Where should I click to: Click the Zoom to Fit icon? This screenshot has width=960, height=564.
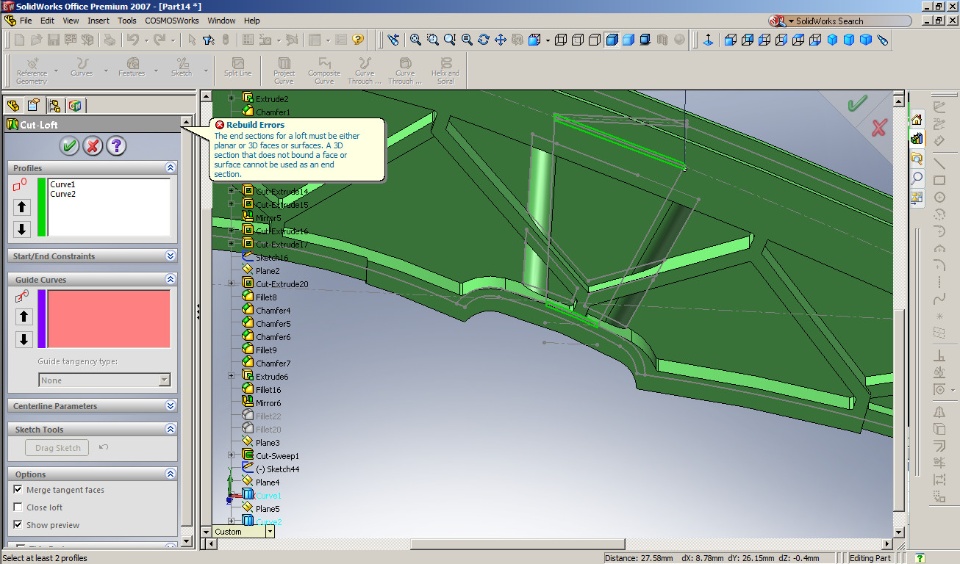416,40
